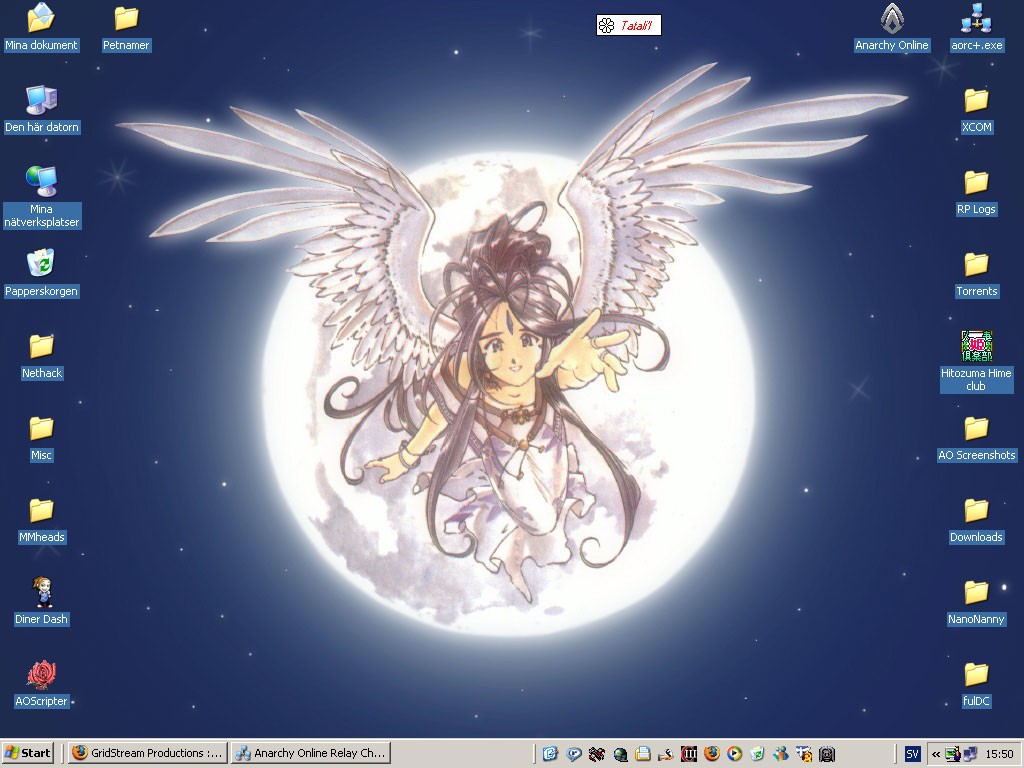The image size is (1024, 768).
Task: Click the Tatal'l floating widget
Action: (628, 25)
